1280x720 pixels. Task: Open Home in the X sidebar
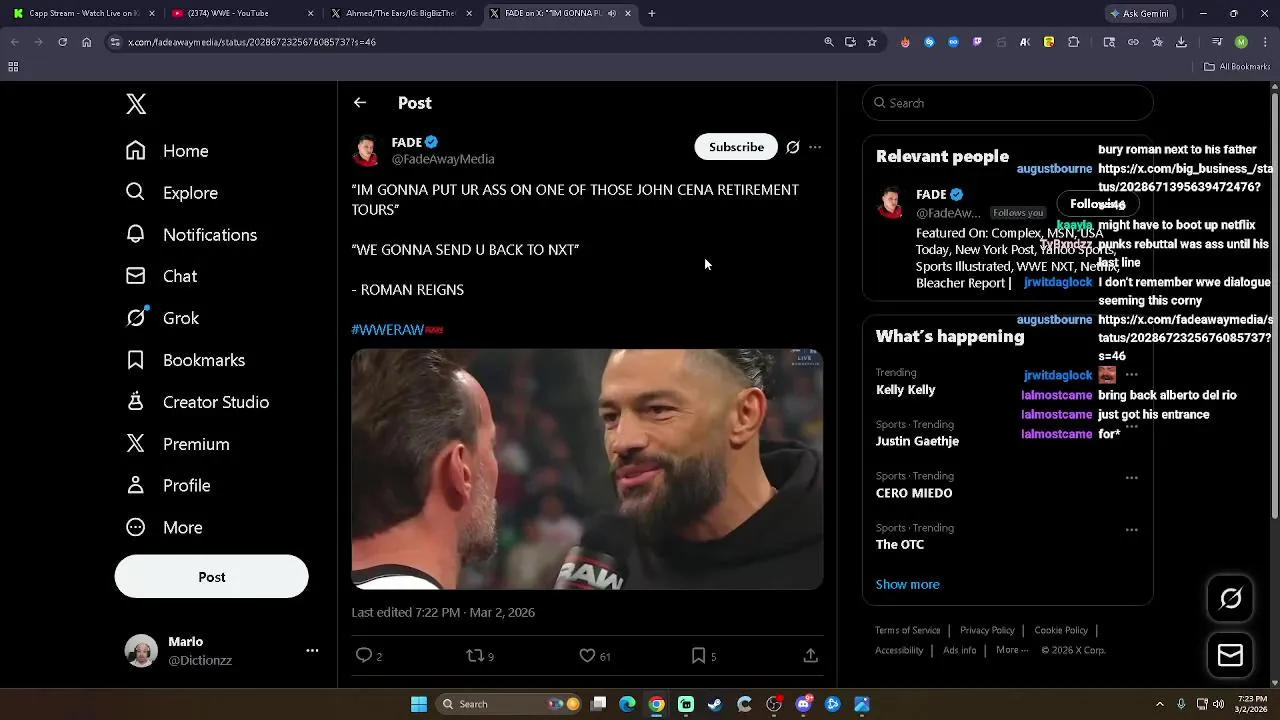click(167, 151)
